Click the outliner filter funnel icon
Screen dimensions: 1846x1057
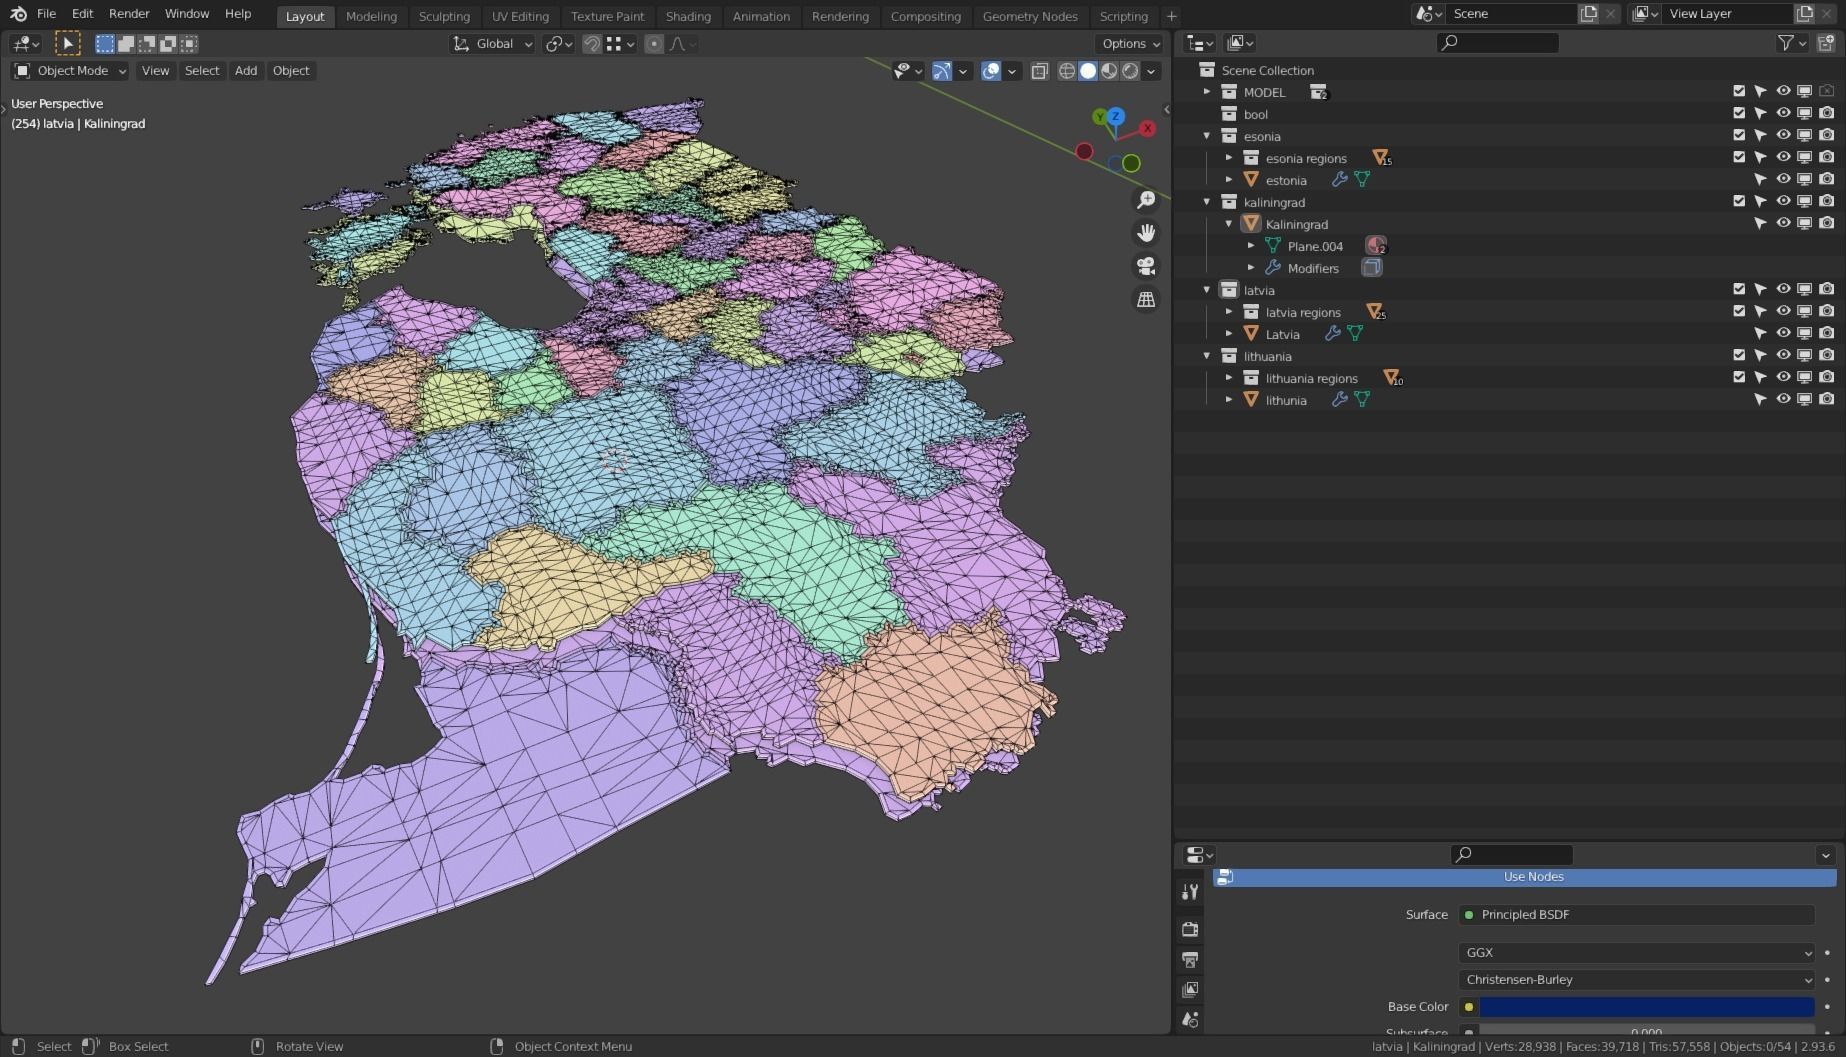point(1785,43)
